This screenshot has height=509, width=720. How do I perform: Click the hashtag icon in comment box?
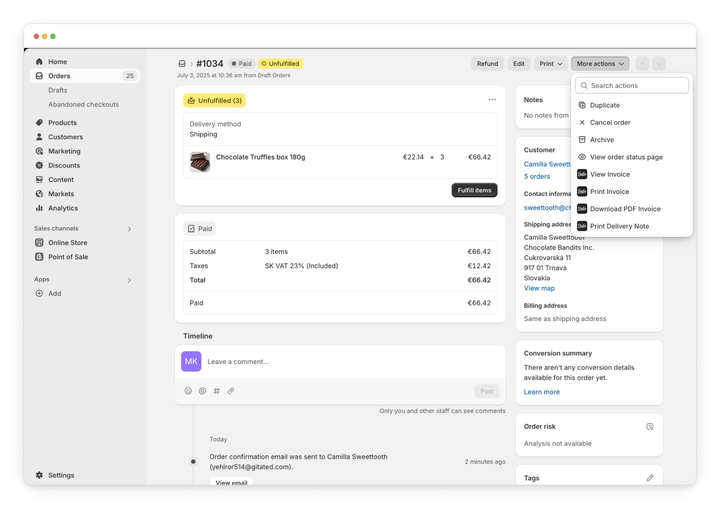pyautogui.click(x=217, y=391)
